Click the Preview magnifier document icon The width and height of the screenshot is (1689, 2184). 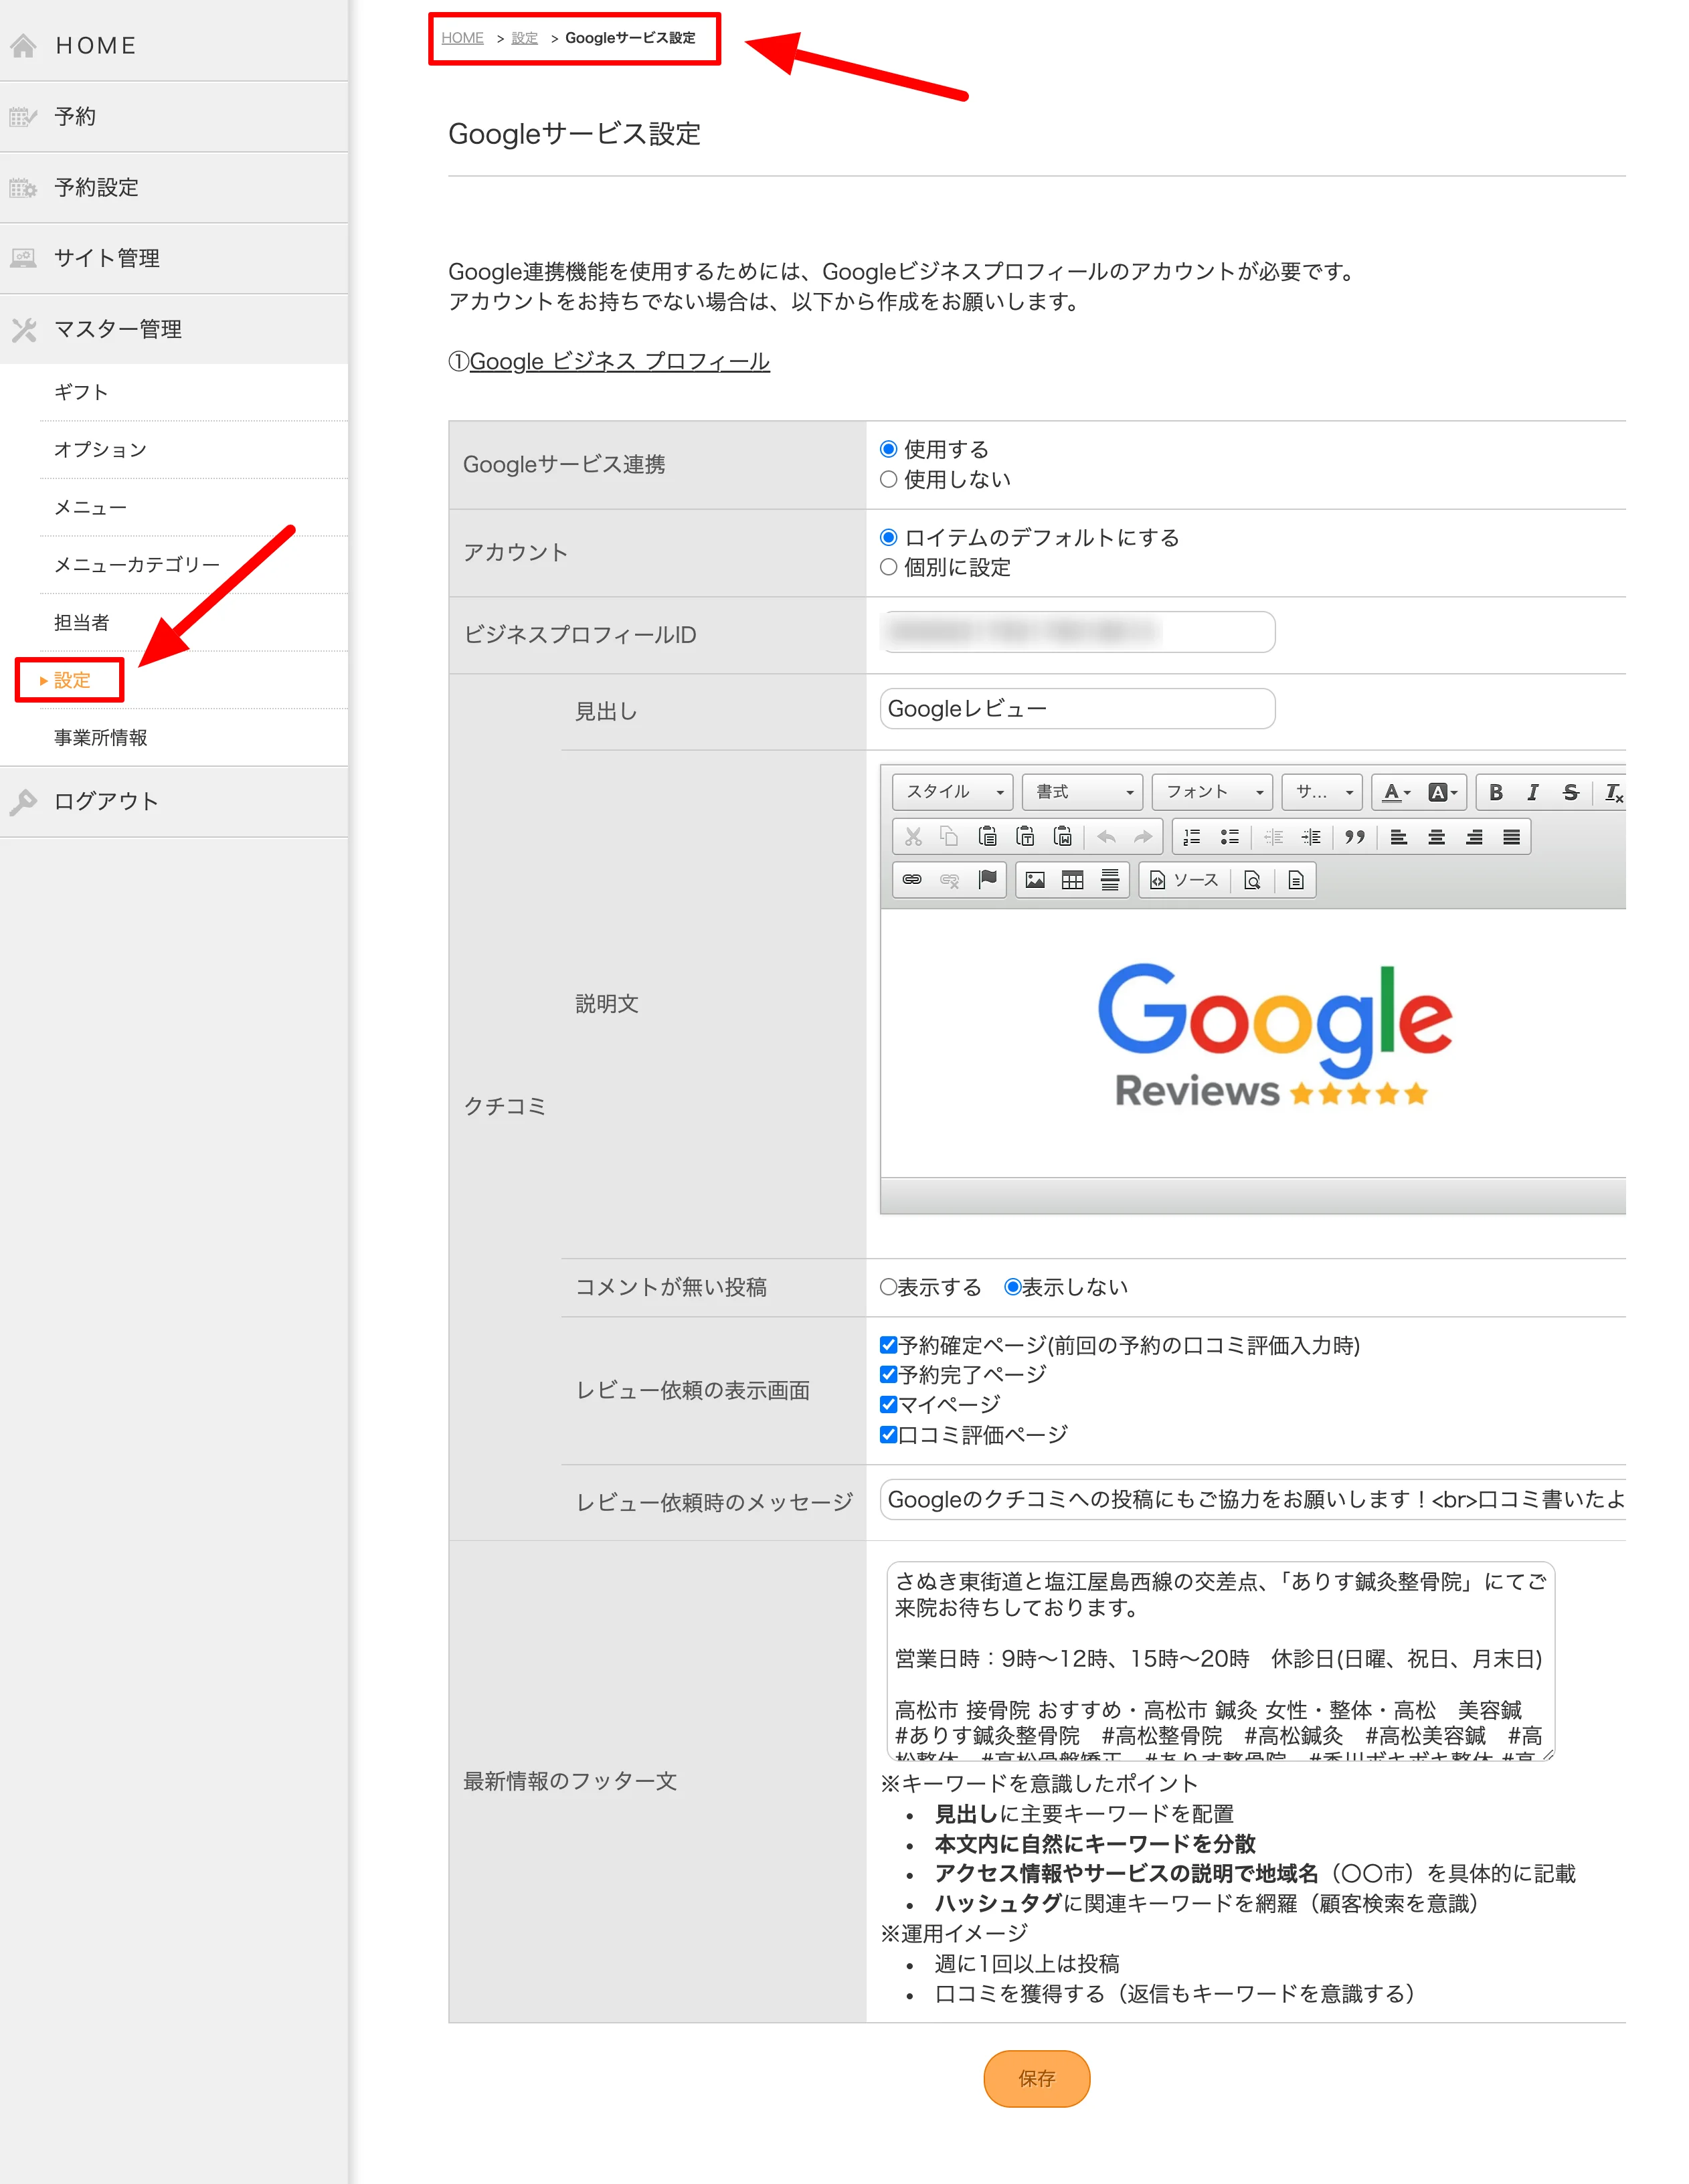click(1252, 879)
